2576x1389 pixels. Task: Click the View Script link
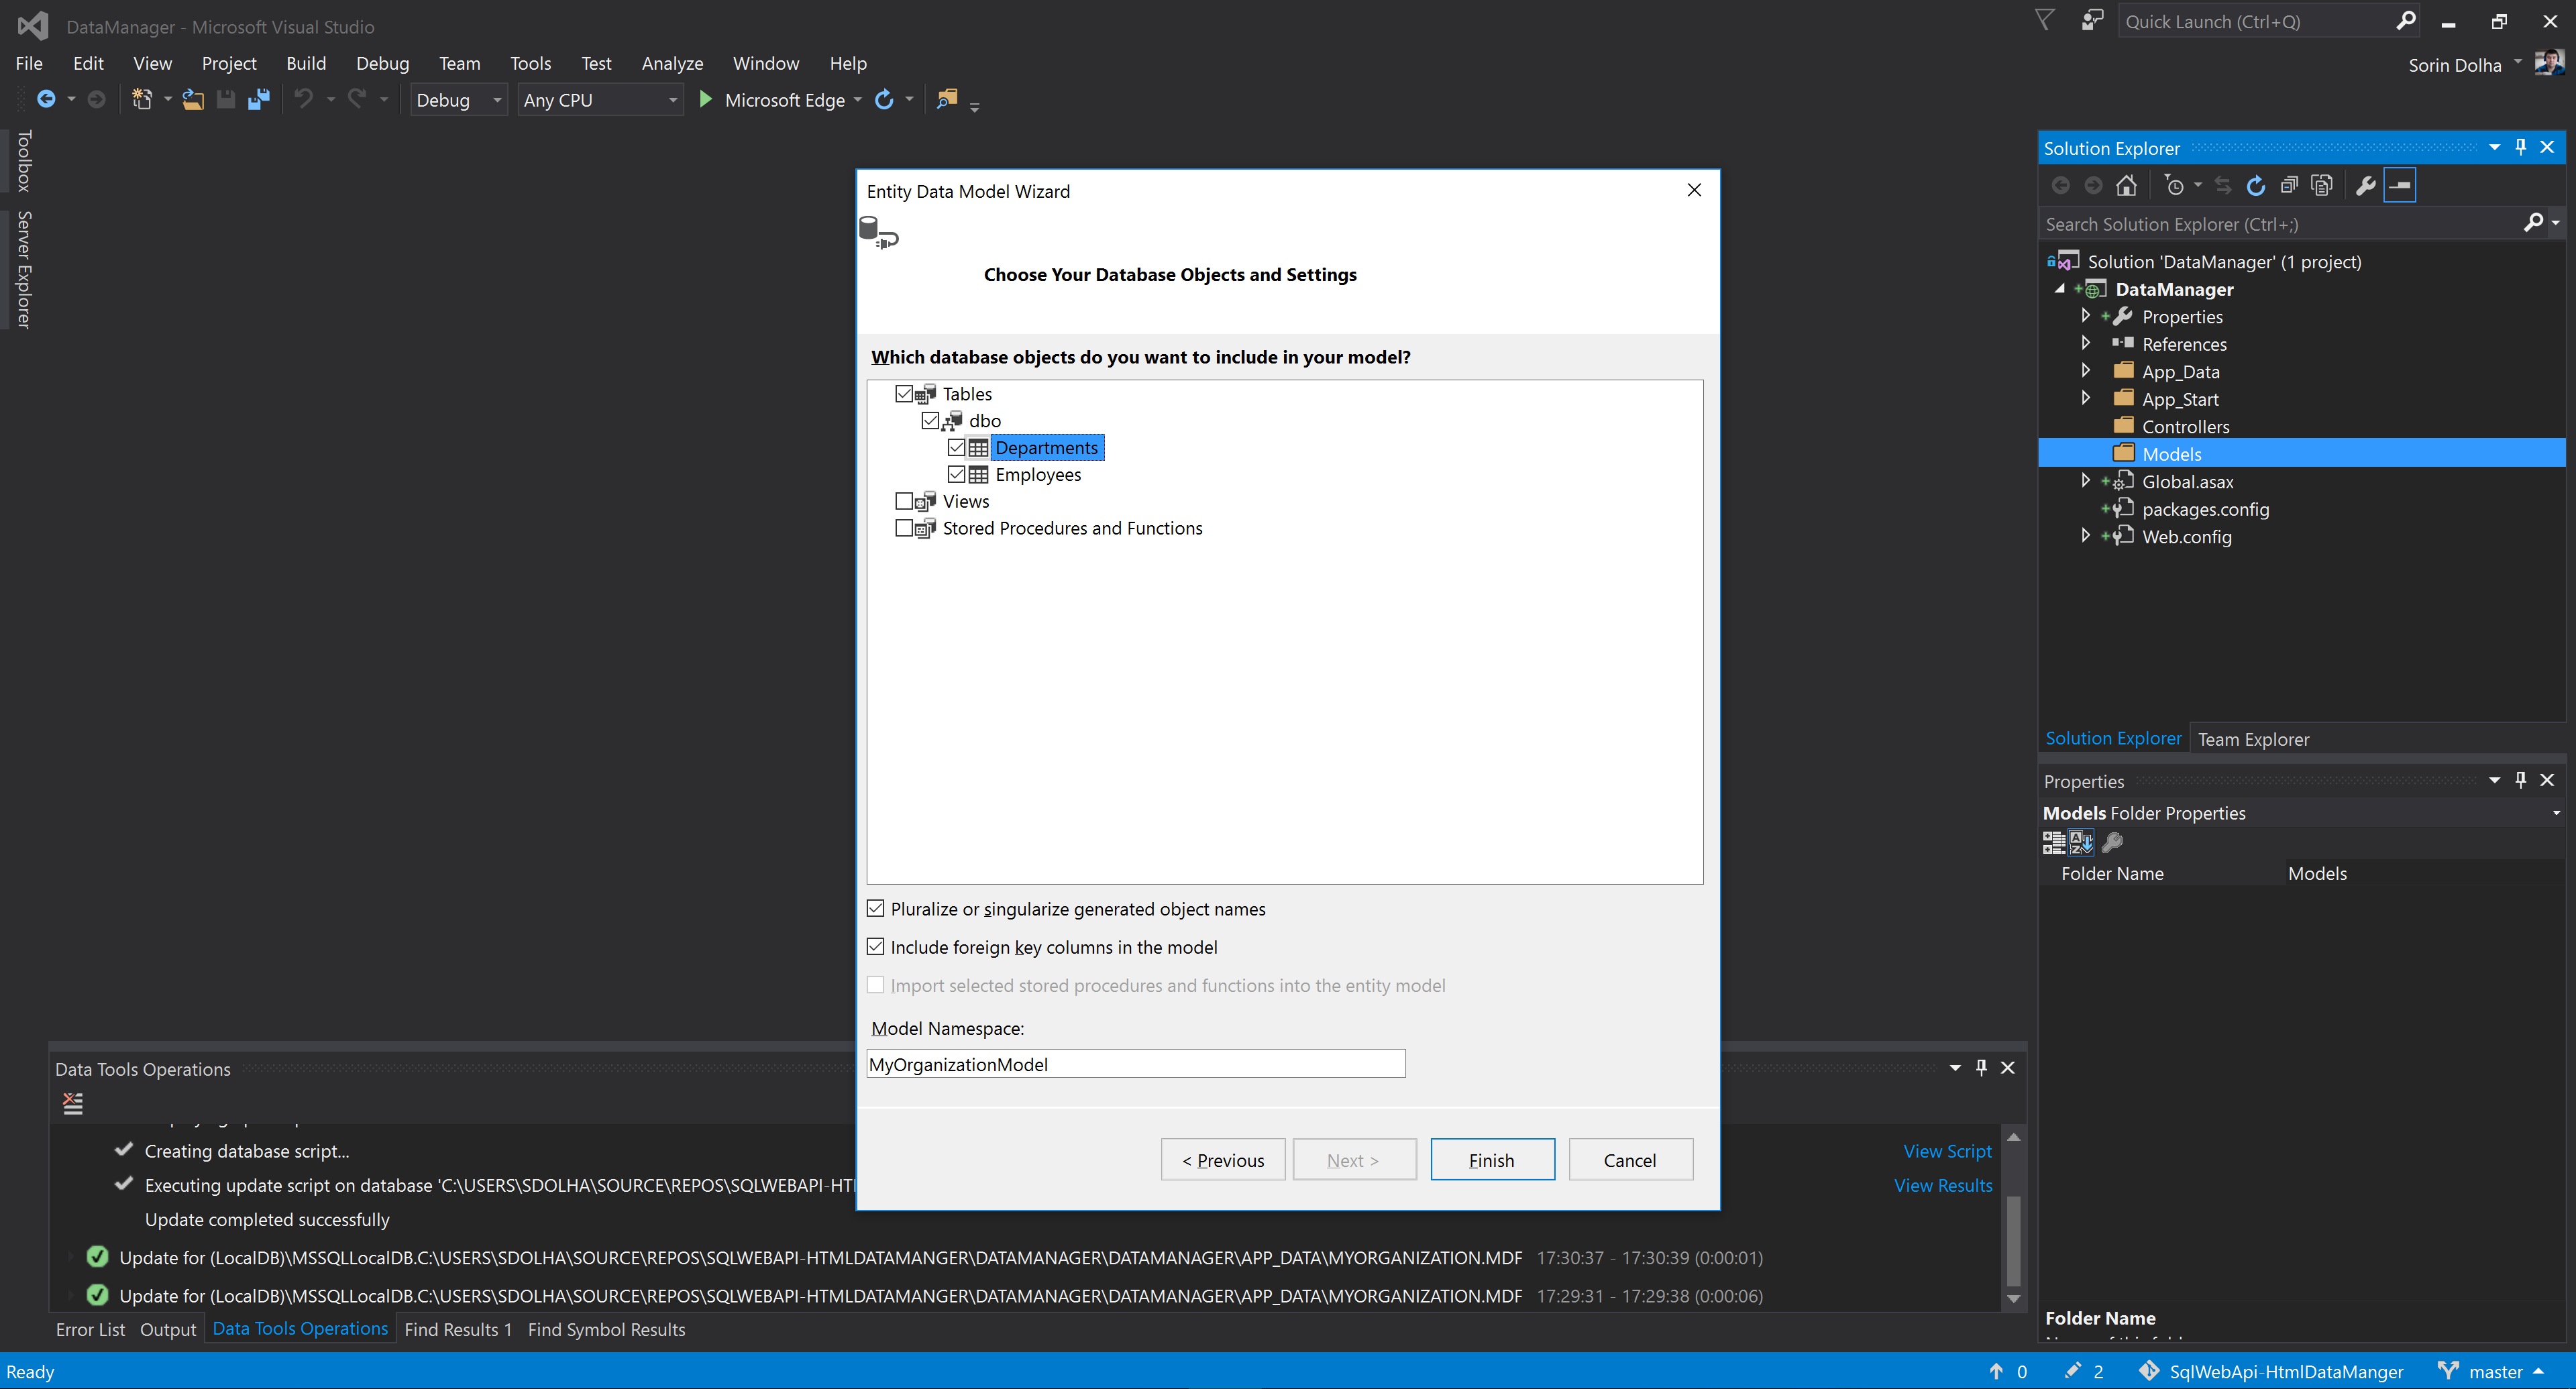[1946, 1151]
